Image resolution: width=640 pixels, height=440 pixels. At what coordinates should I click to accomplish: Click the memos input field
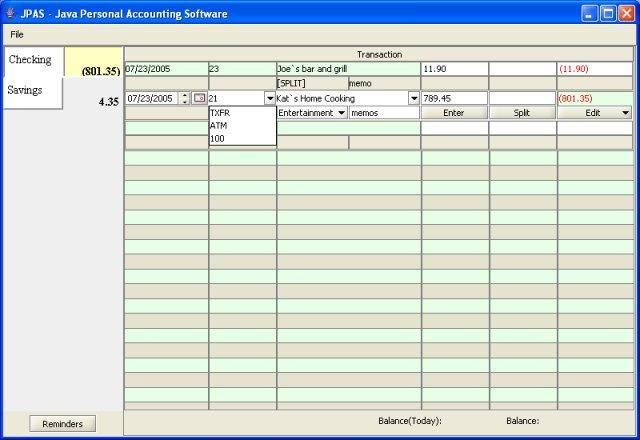pyautogui.click(x=384, y=113)
